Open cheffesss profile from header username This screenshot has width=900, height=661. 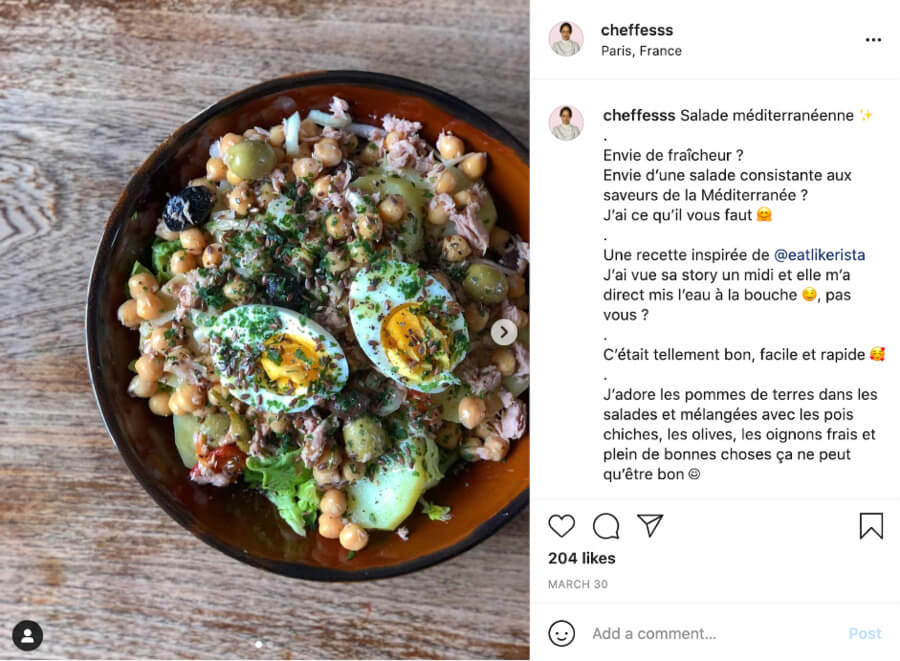point(637,30)
